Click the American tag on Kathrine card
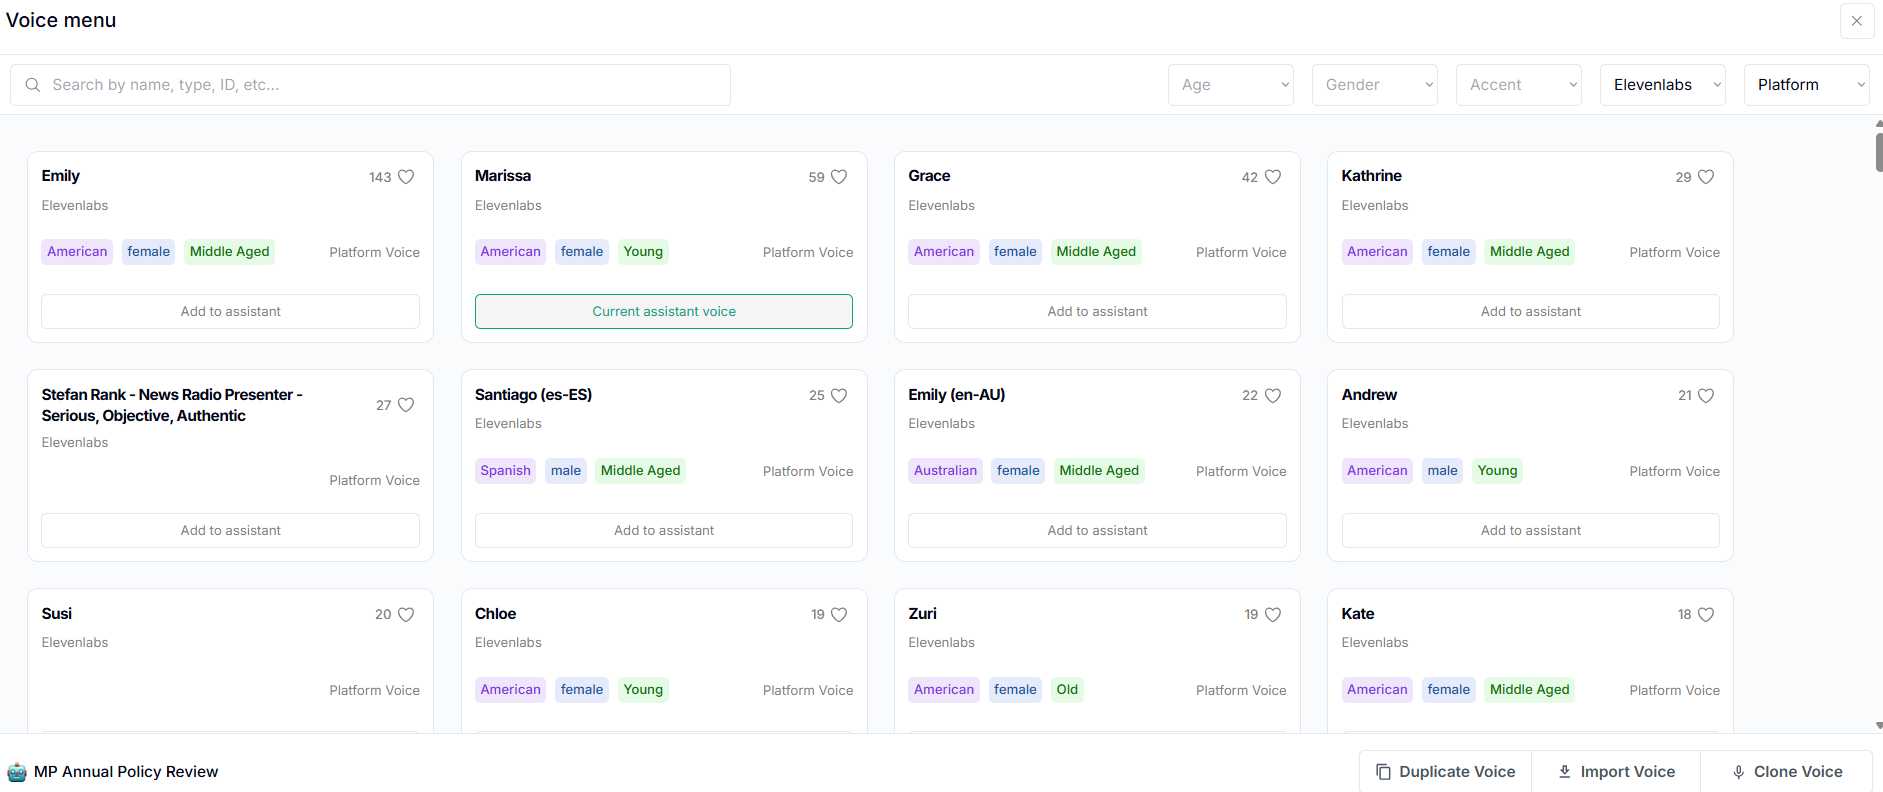The image size is (1883, 792). (x=1377, y=252)
